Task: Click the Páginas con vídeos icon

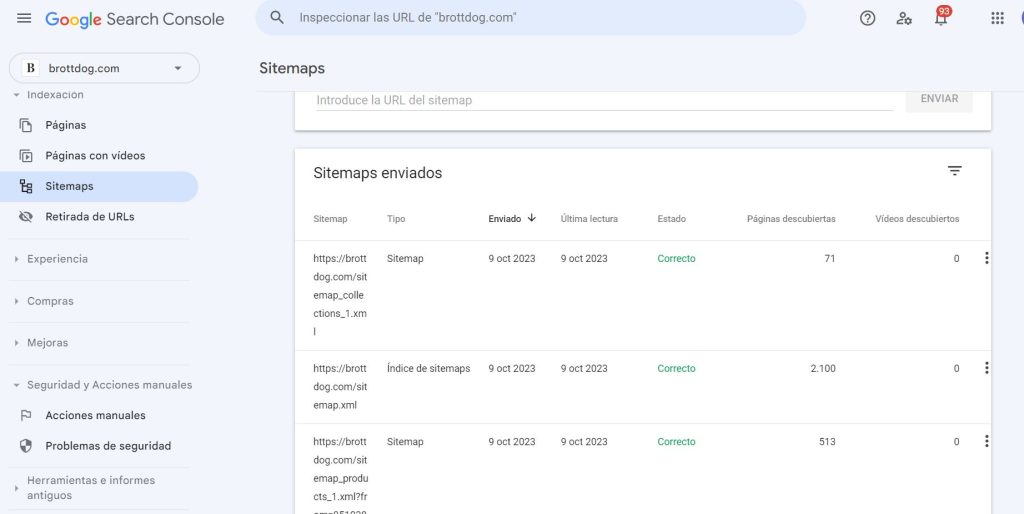Action: (x=25, y=155)
